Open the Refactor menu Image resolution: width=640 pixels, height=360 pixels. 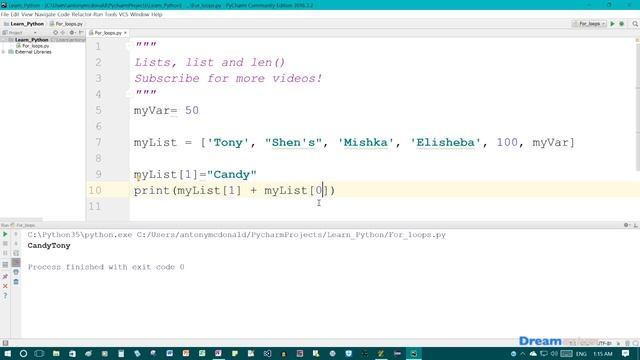point(81,14)
